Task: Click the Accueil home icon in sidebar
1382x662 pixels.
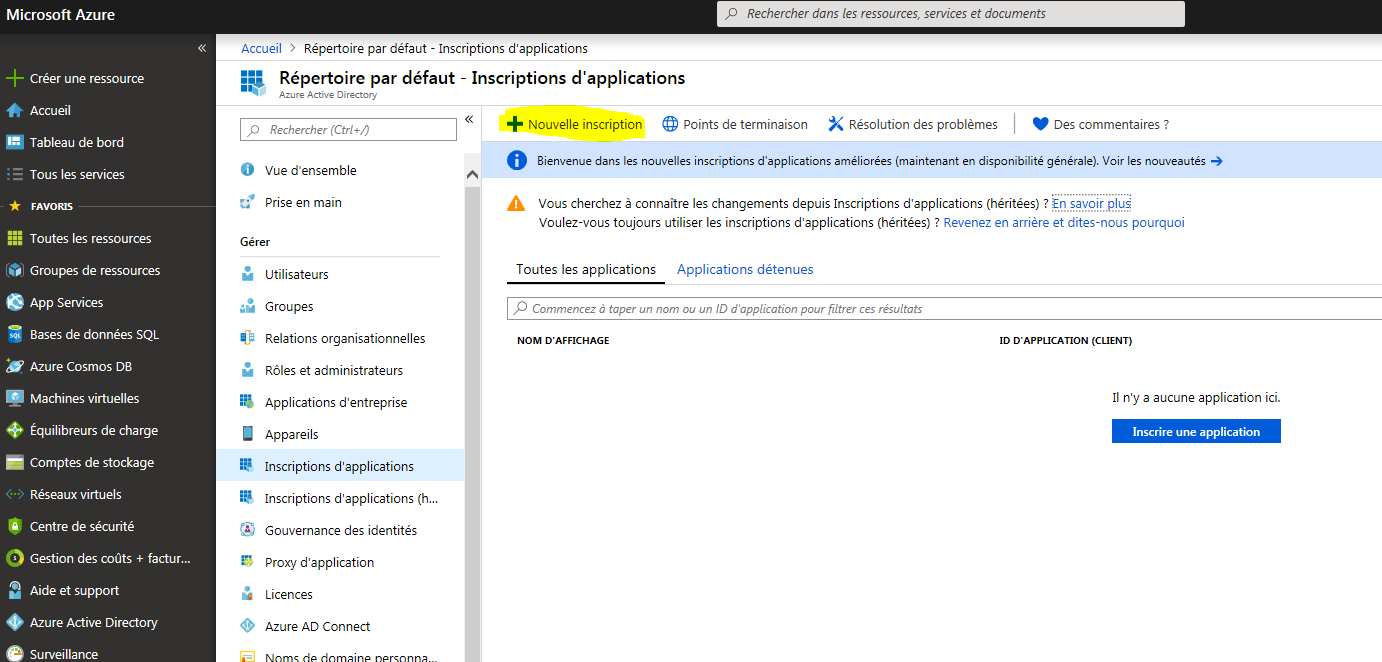Action: pos(15,110)
